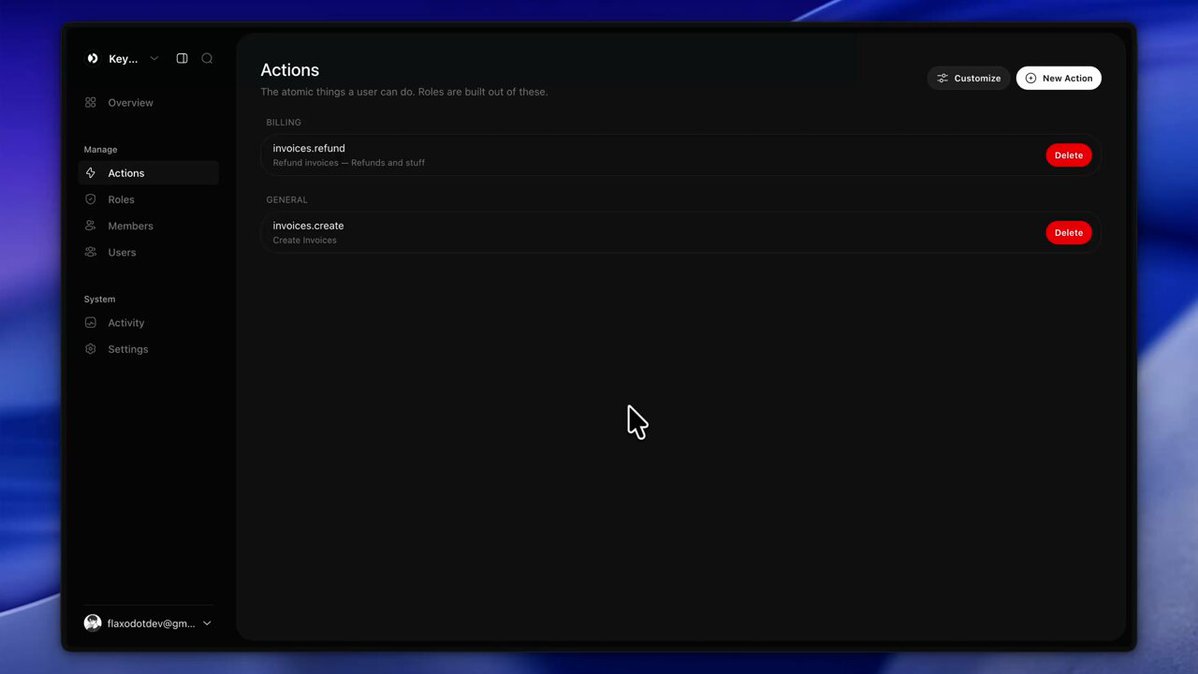
Task: Click the Users group icon
Action: pos(91,252)
